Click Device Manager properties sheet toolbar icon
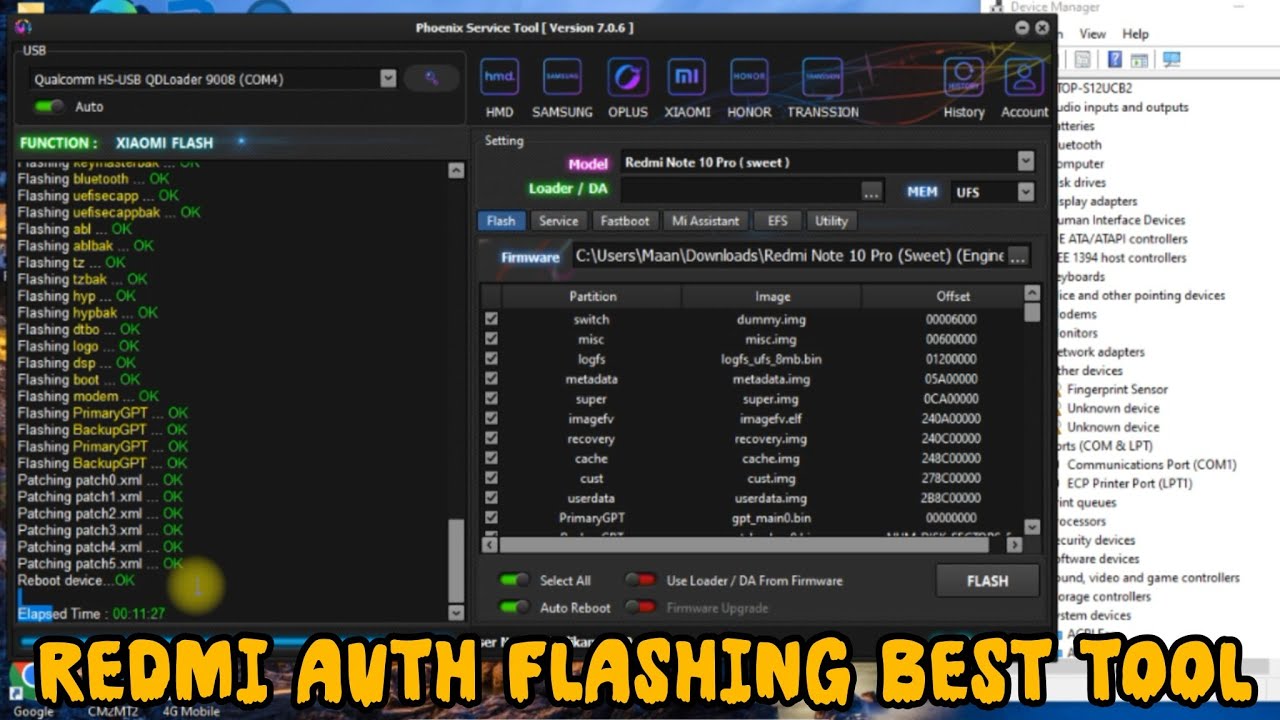 (x=1081, y=60)
